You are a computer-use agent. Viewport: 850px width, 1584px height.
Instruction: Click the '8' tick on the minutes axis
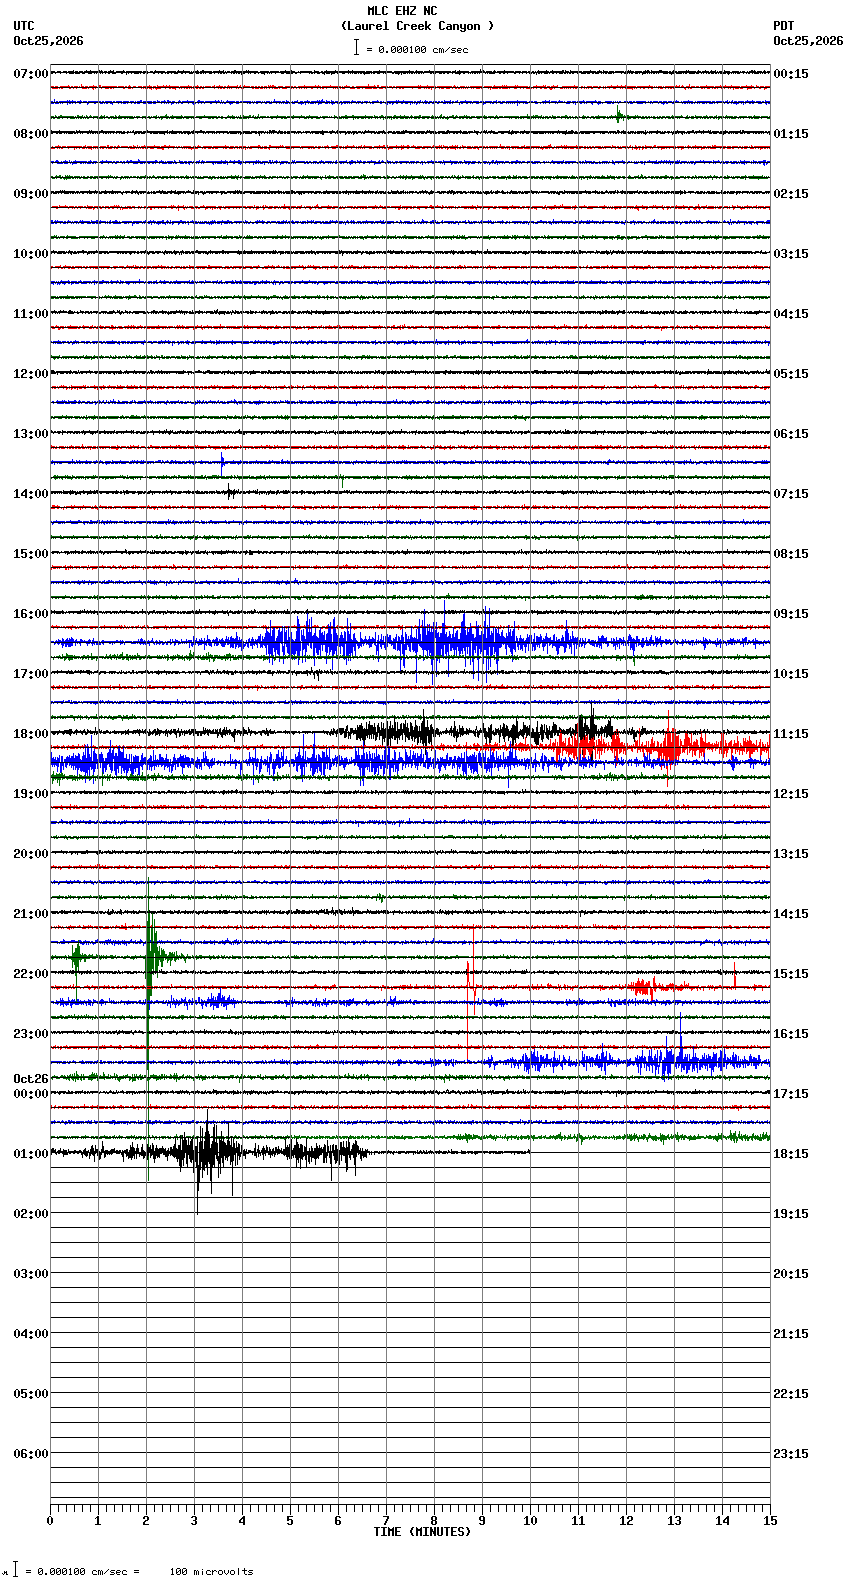pyautogui.click(x=434, y=1521)
